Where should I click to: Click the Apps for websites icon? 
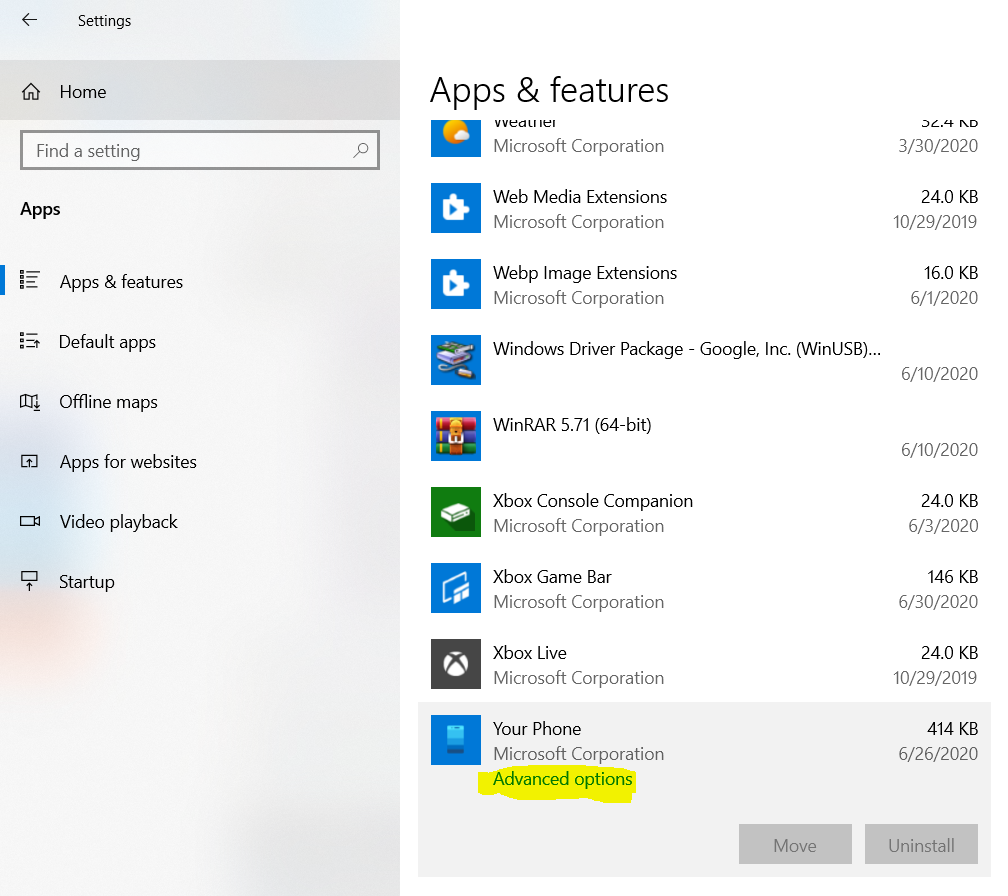click(x=30, y=461)
